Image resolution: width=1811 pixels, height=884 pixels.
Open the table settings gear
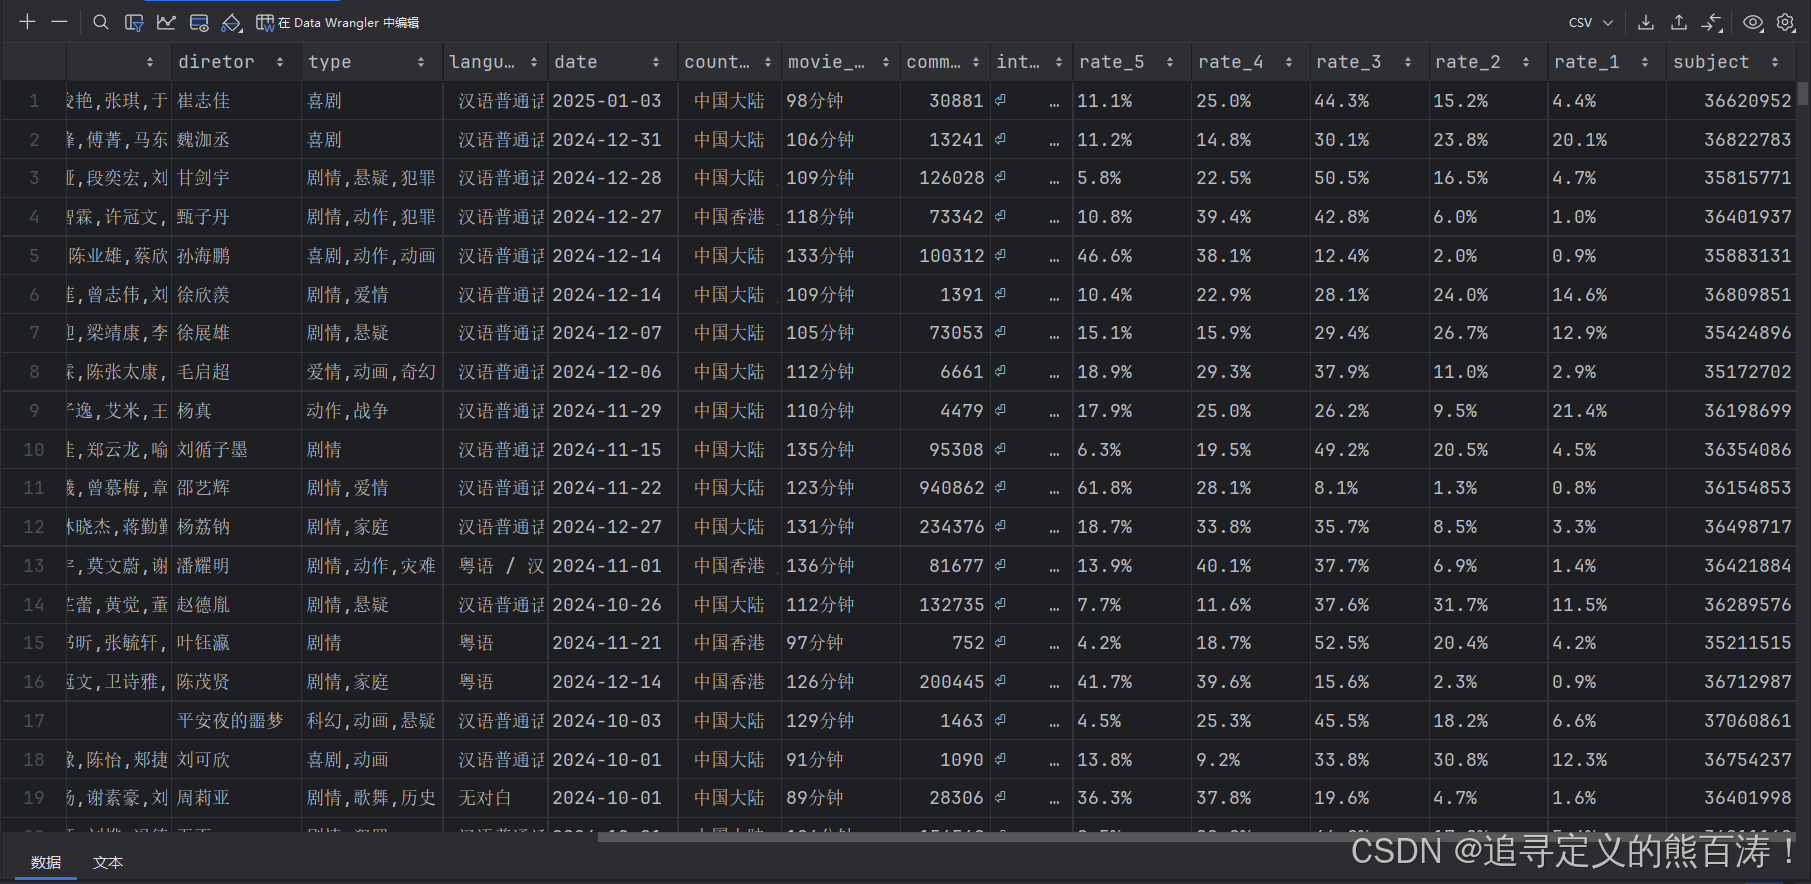(x=1786, y=22)
